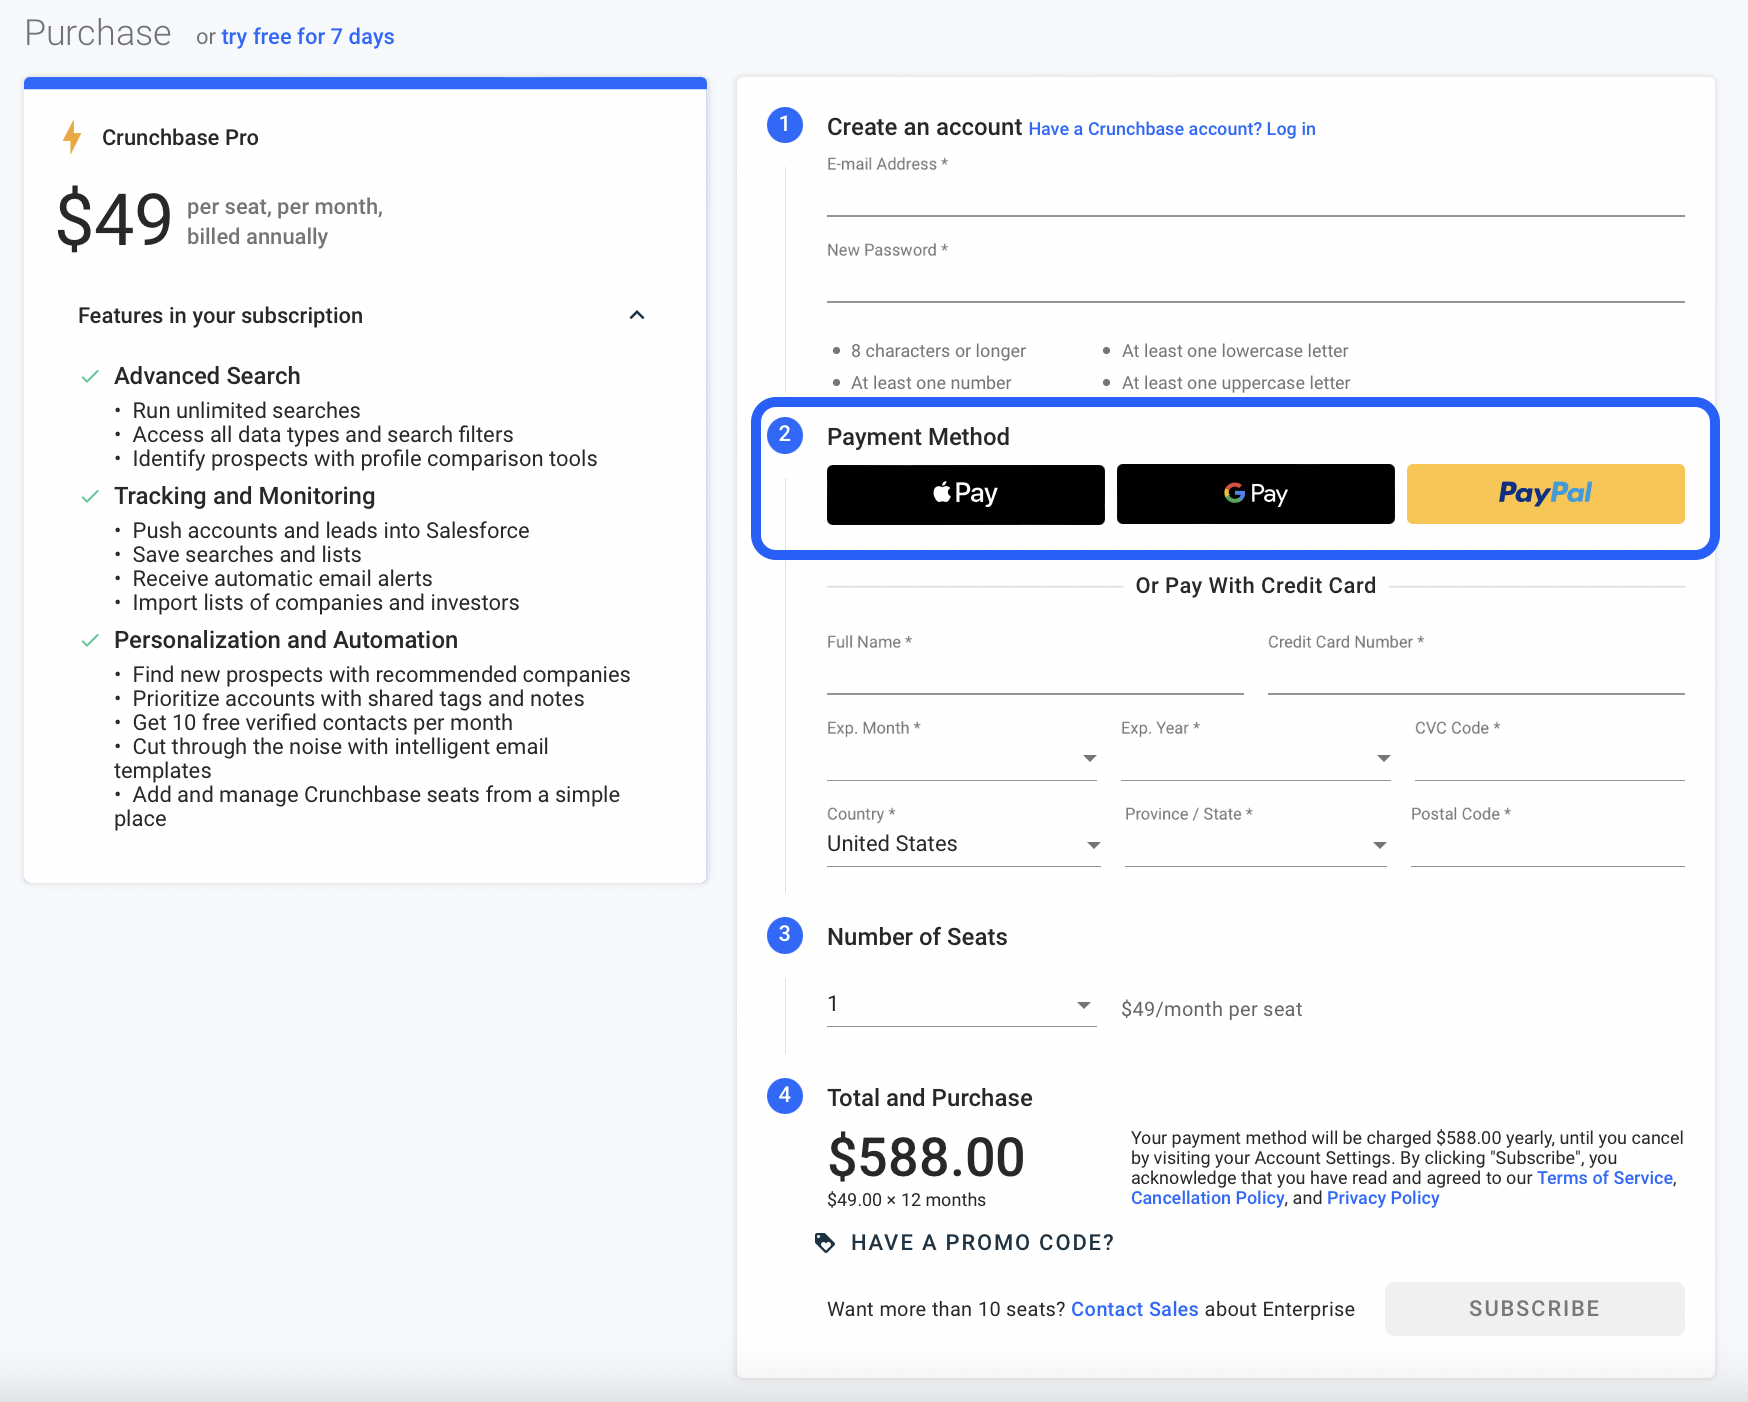This screenshot has height=1402, width=1748.
Task: Click the Save searches and lists bullet
Action: 247,555
